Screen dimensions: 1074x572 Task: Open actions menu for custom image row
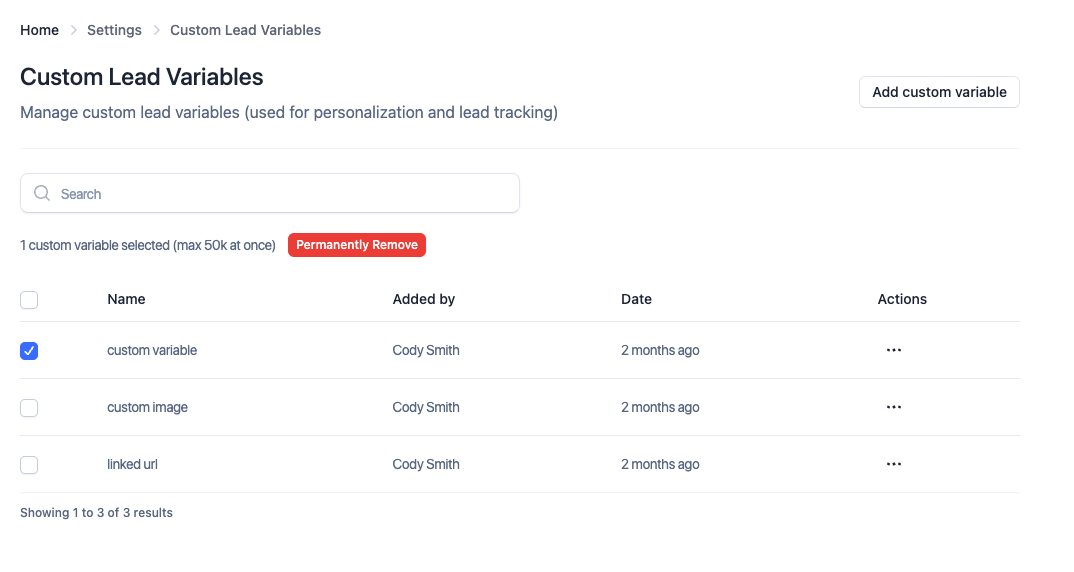[894, 407]
